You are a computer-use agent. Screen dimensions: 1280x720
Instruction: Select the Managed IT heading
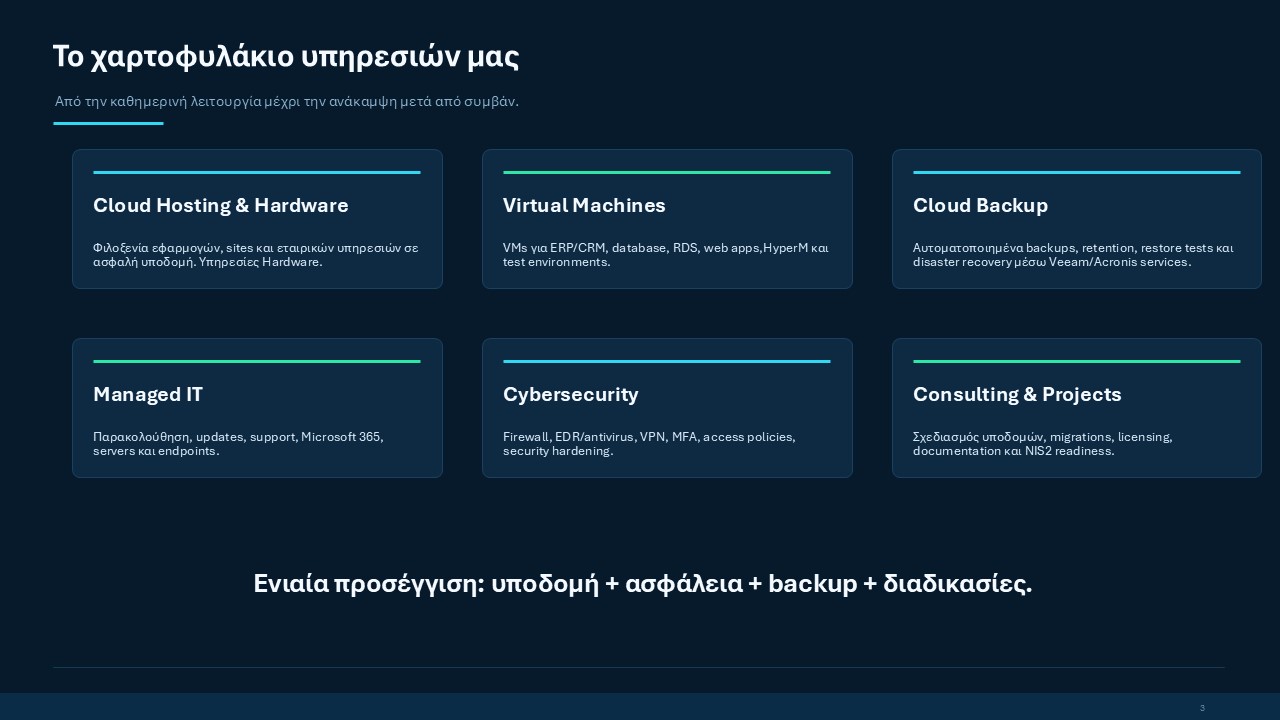pyautogui.click(x=148, y=394)
